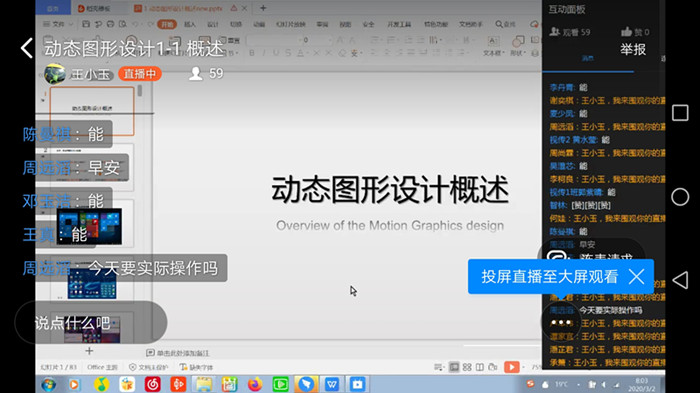
Task: Select the 特色功能 ribbon tab
Action: click(x=436, y=24)
